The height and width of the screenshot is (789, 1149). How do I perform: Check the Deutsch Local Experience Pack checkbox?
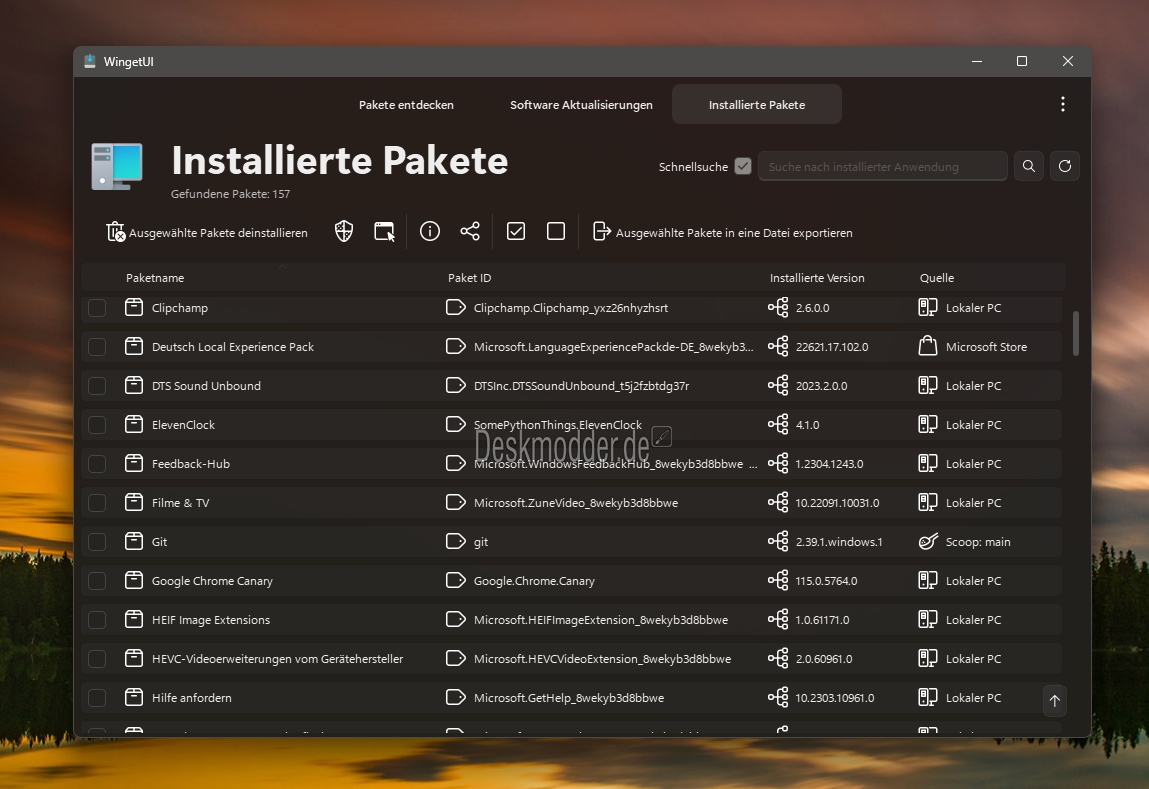pos(97,347)
